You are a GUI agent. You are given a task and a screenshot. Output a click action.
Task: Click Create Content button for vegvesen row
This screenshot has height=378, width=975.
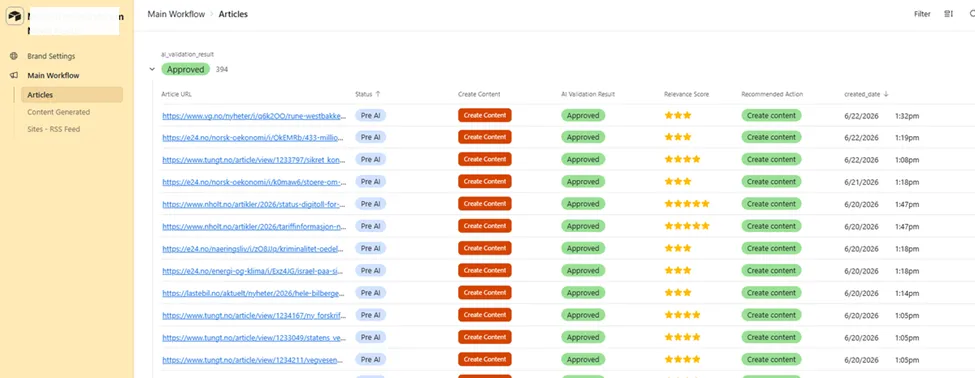click(484, 359)
